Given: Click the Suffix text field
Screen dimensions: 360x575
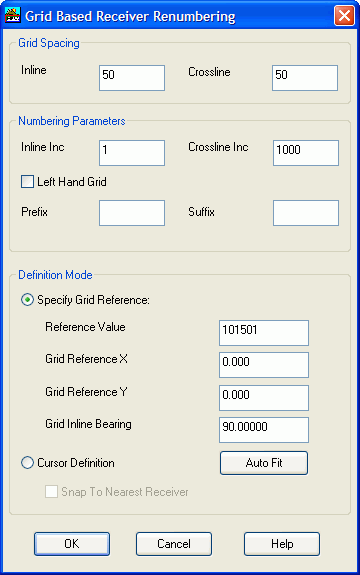Looking at the screenshot, I should pos(306,213).
